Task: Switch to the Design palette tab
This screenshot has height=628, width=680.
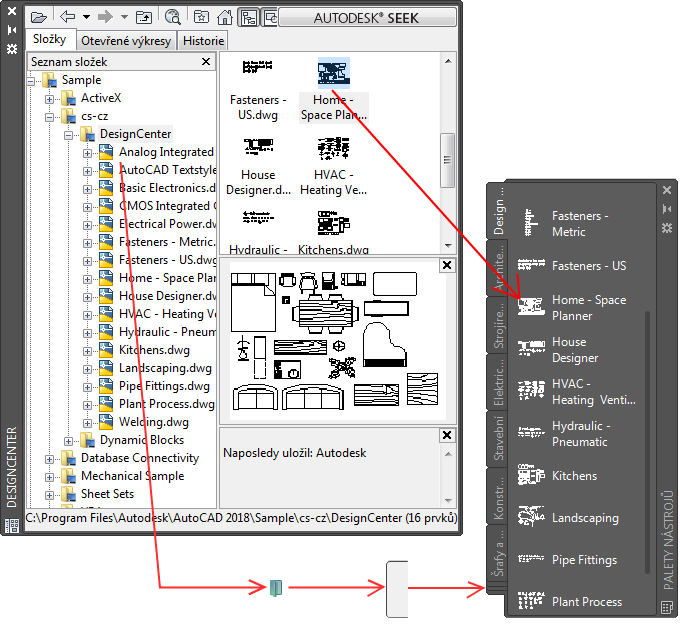Action: 499,210
